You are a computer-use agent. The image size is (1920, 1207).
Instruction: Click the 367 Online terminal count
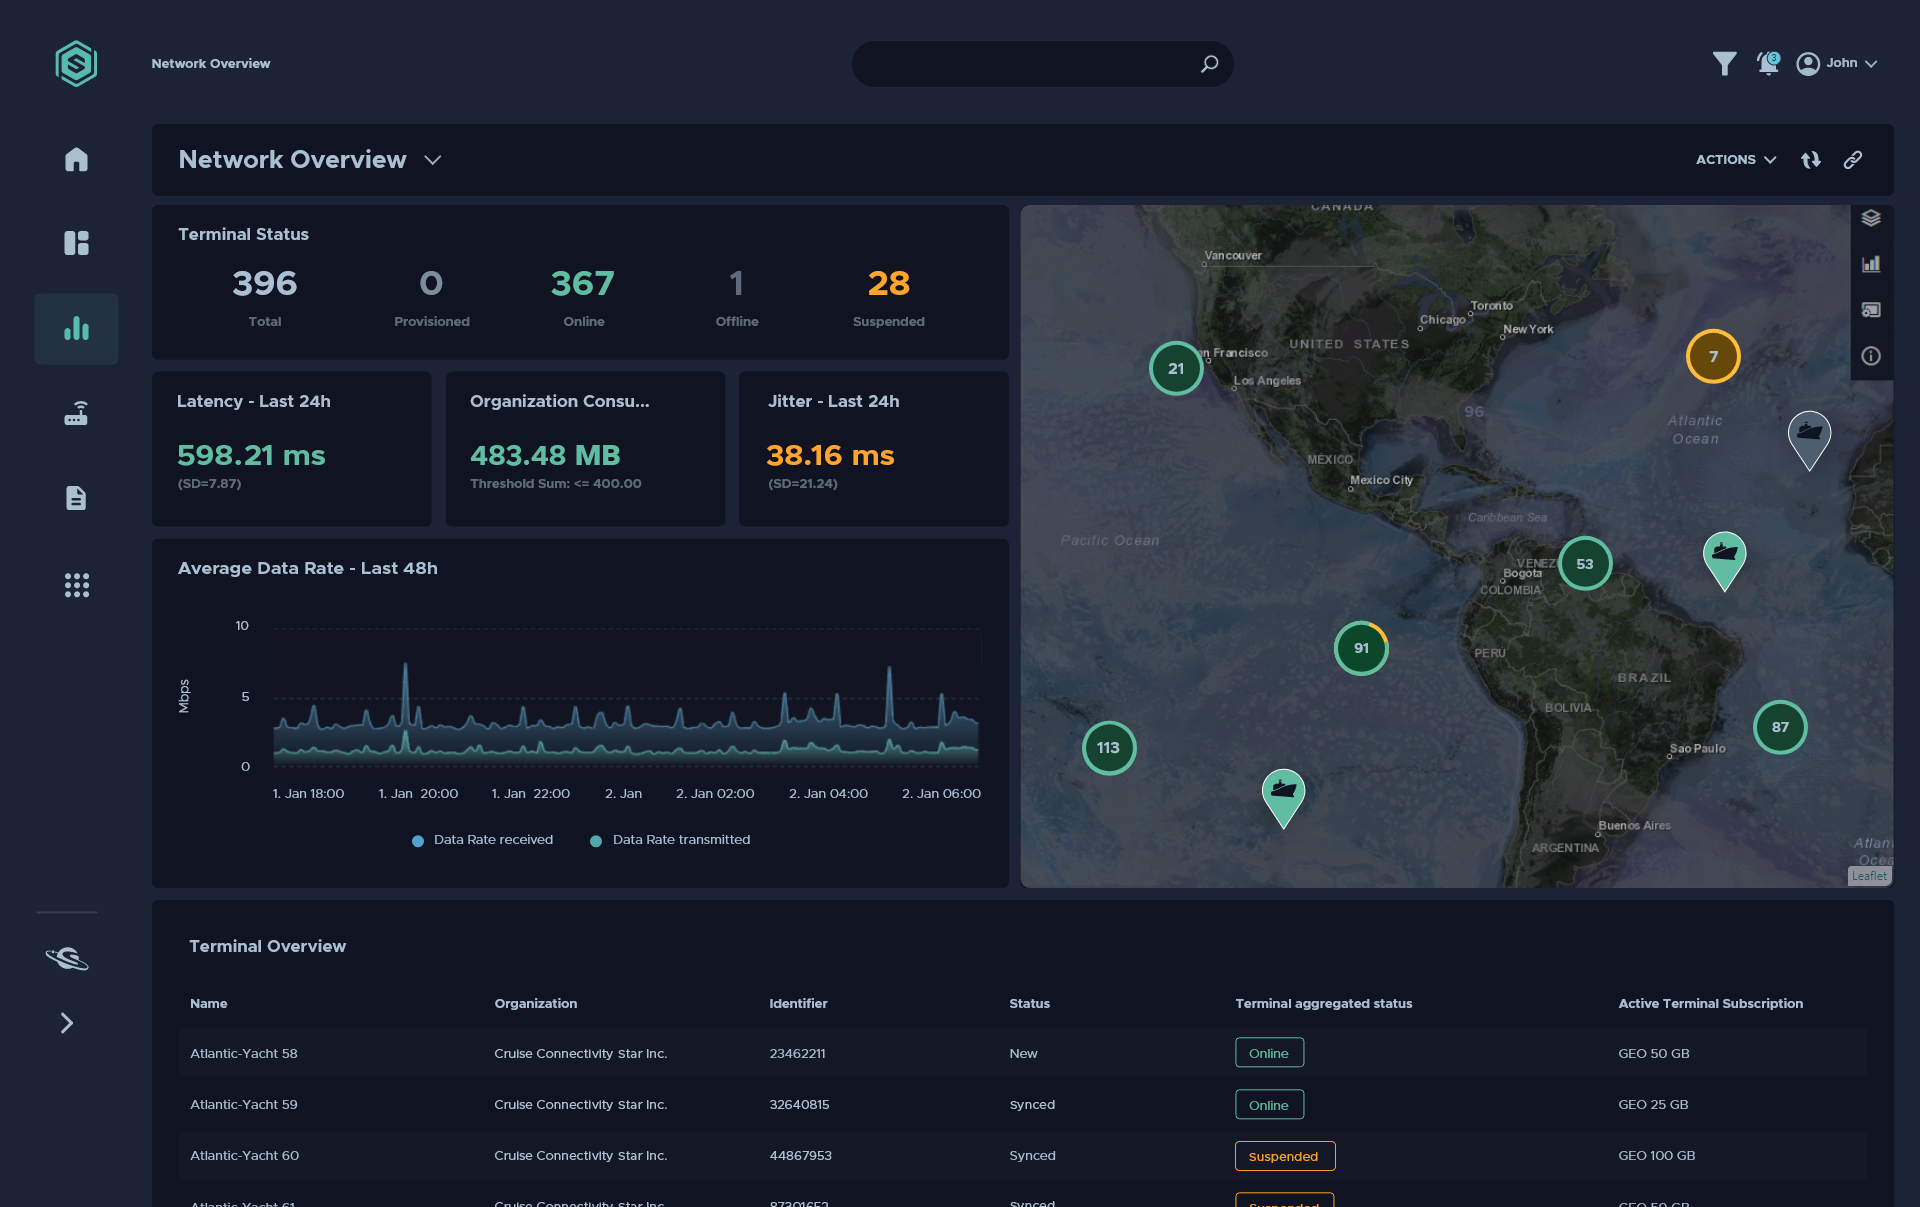tap(583, 284)
